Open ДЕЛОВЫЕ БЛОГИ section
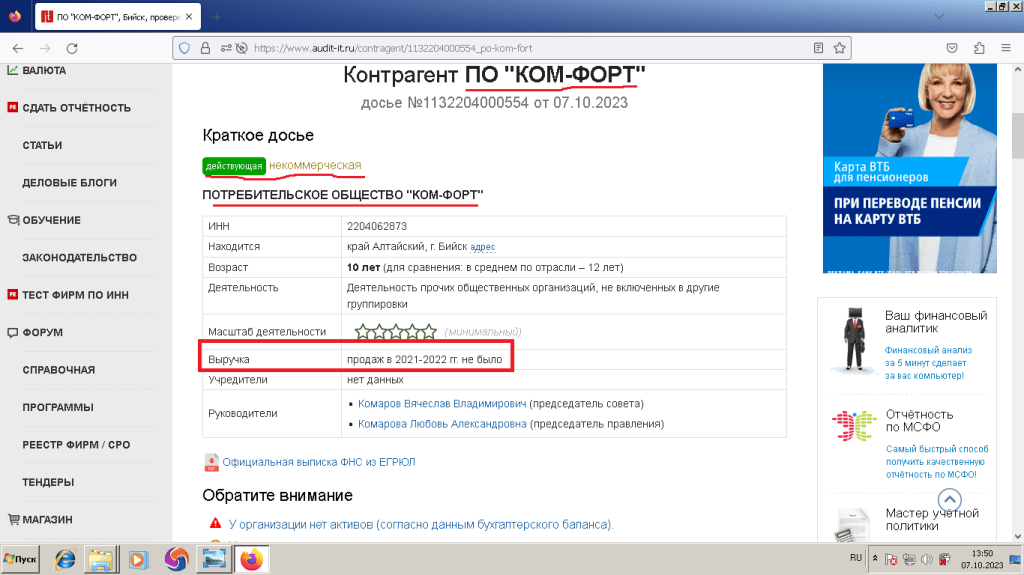This screenshot has height=575, width=1024. coord(69,183)
